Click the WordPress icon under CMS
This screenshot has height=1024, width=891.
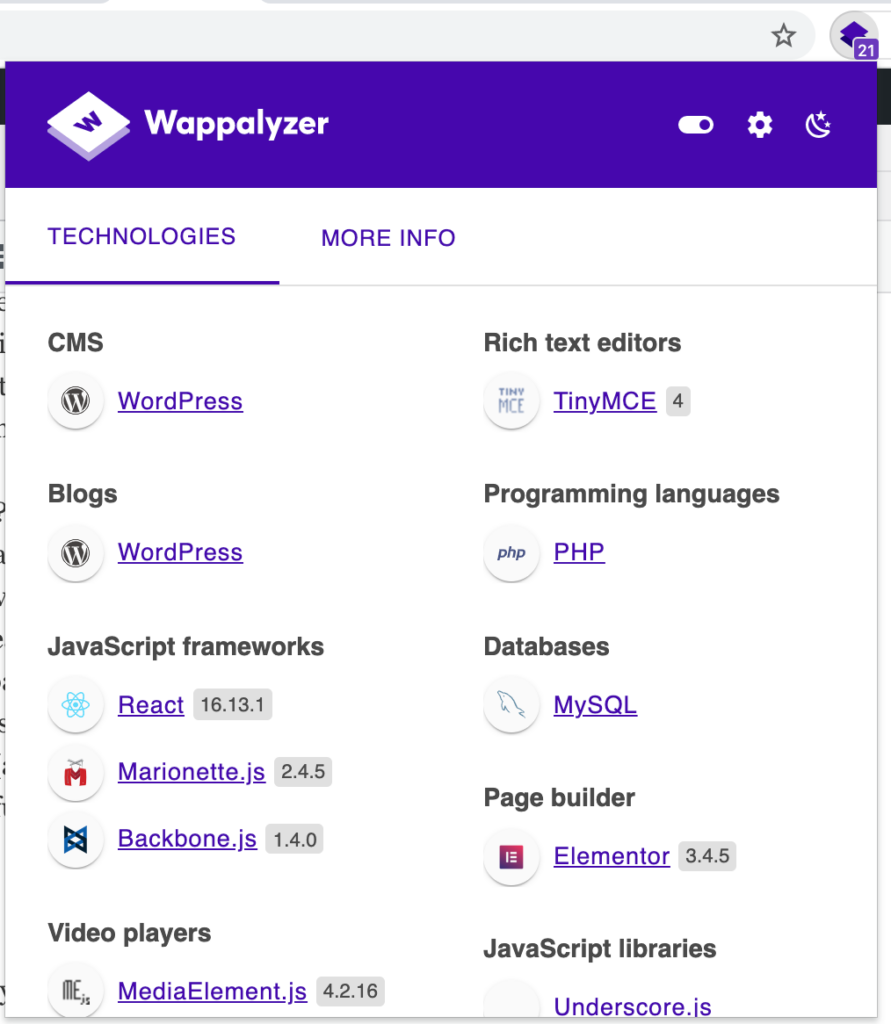click(76, 401)
